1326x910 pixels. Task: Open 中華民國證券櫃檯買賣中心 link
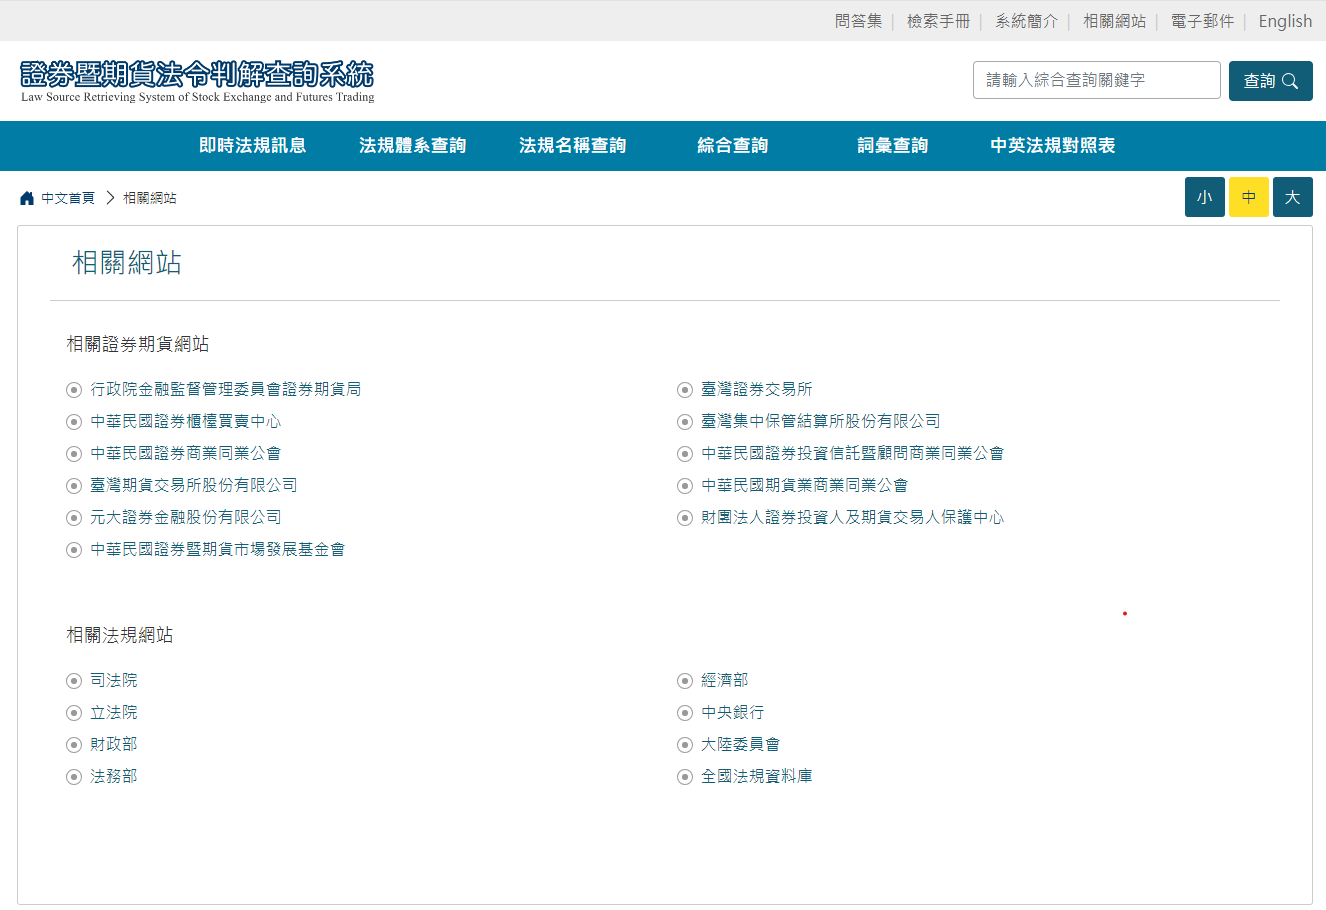[186, 421]
